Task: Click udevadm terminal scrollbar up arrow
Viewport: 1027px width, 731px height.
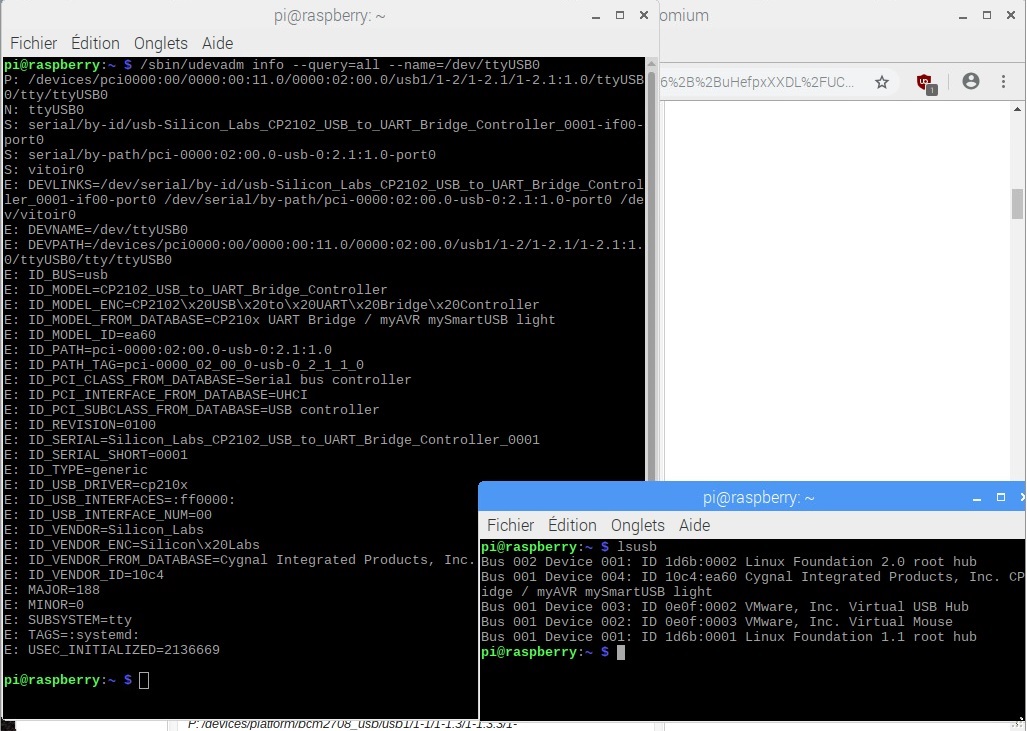Action: pos(651,64)
